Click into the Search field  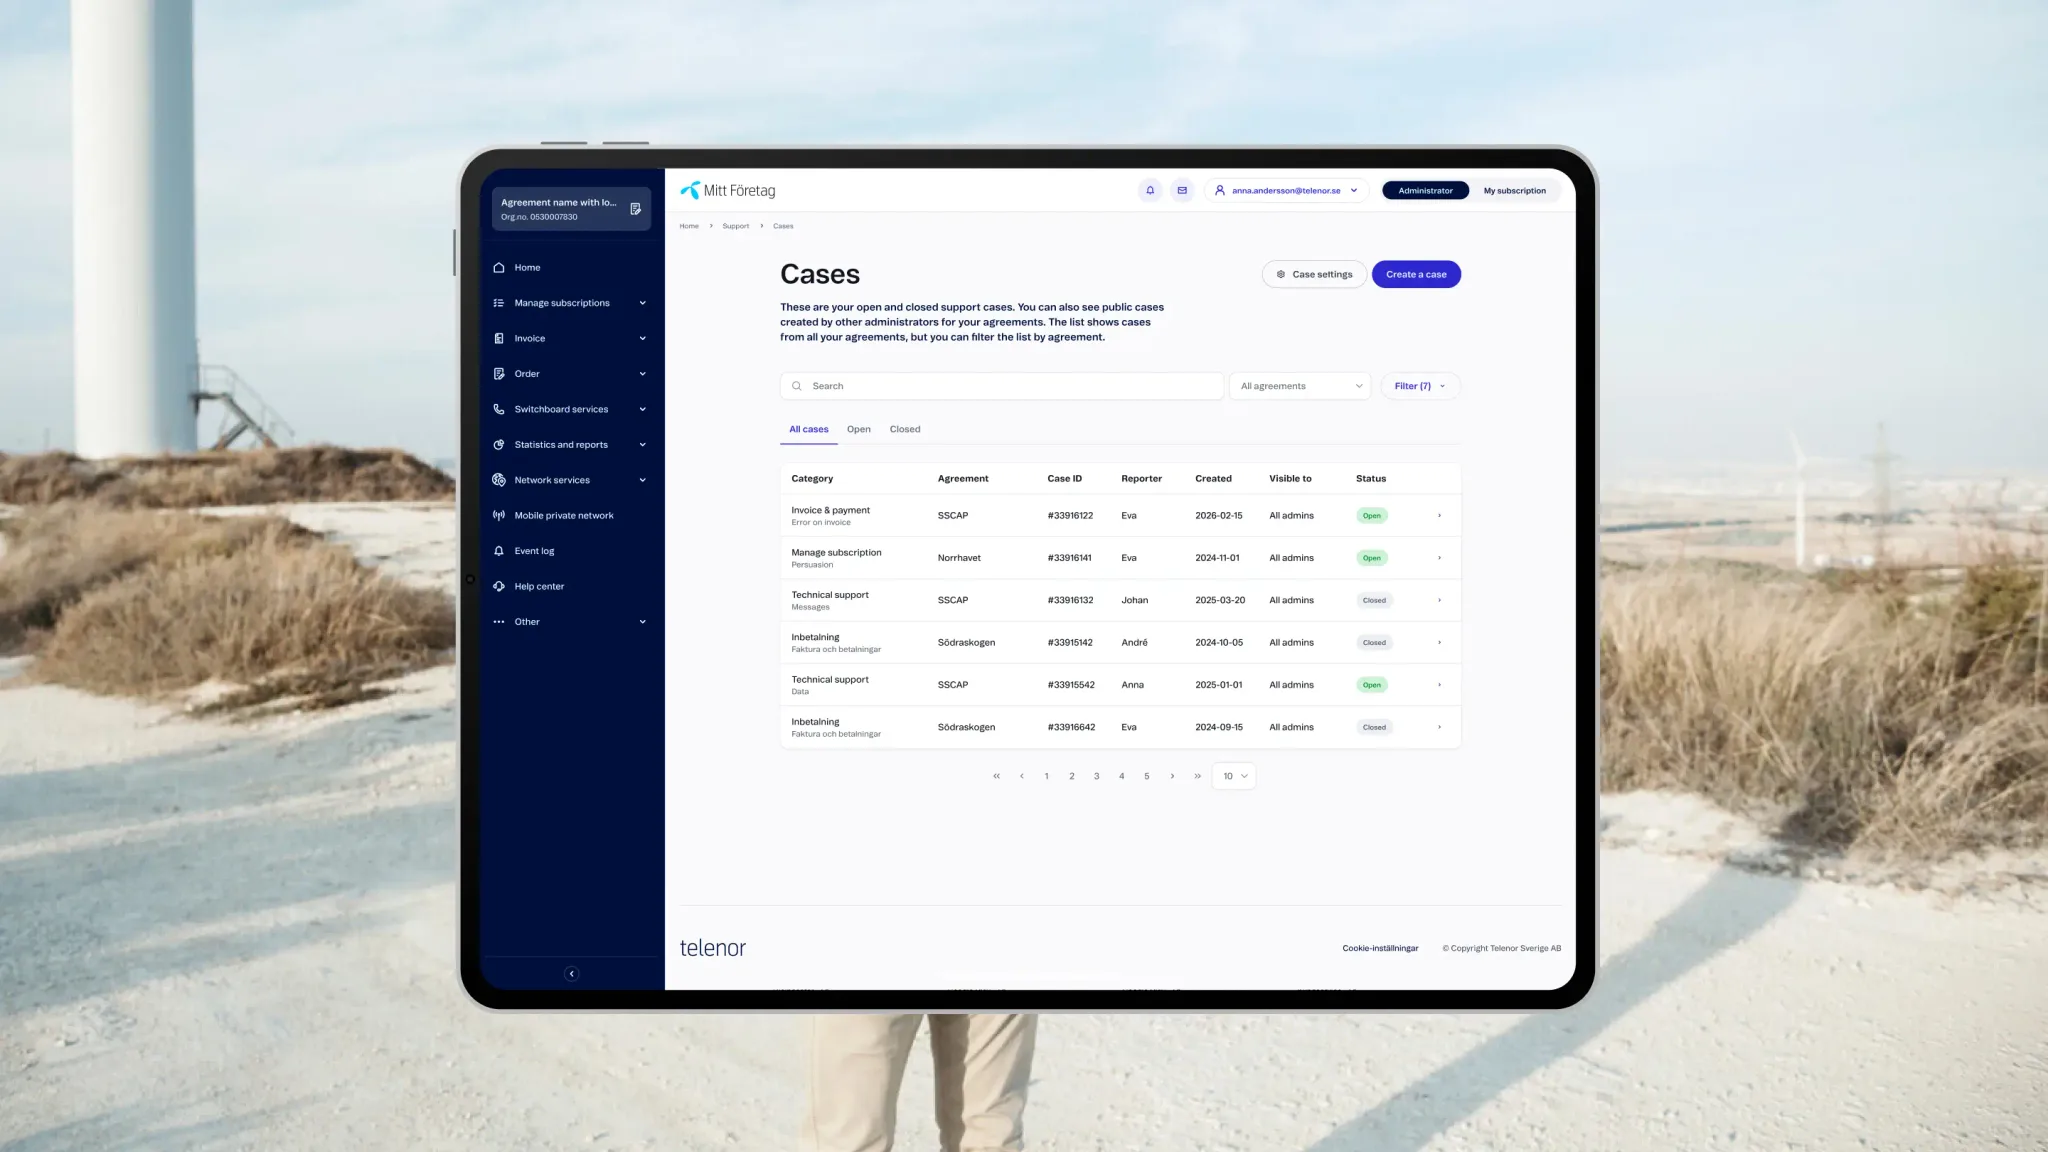tap(1002, 386)
